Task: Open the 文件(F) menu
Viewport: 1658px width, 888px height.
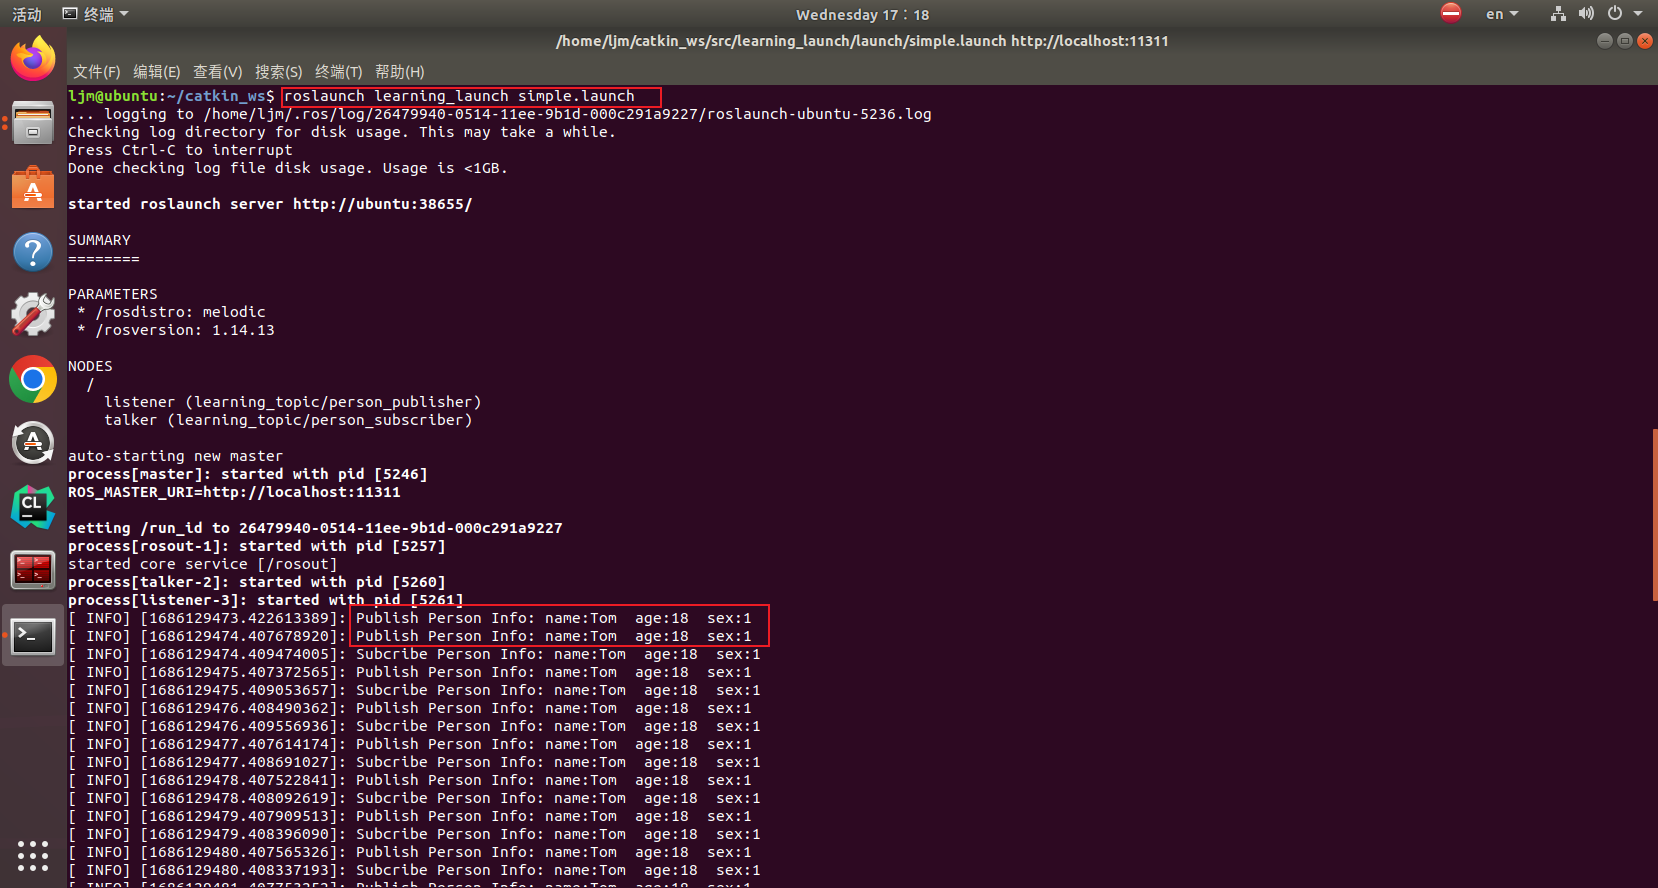Action: 96,72
